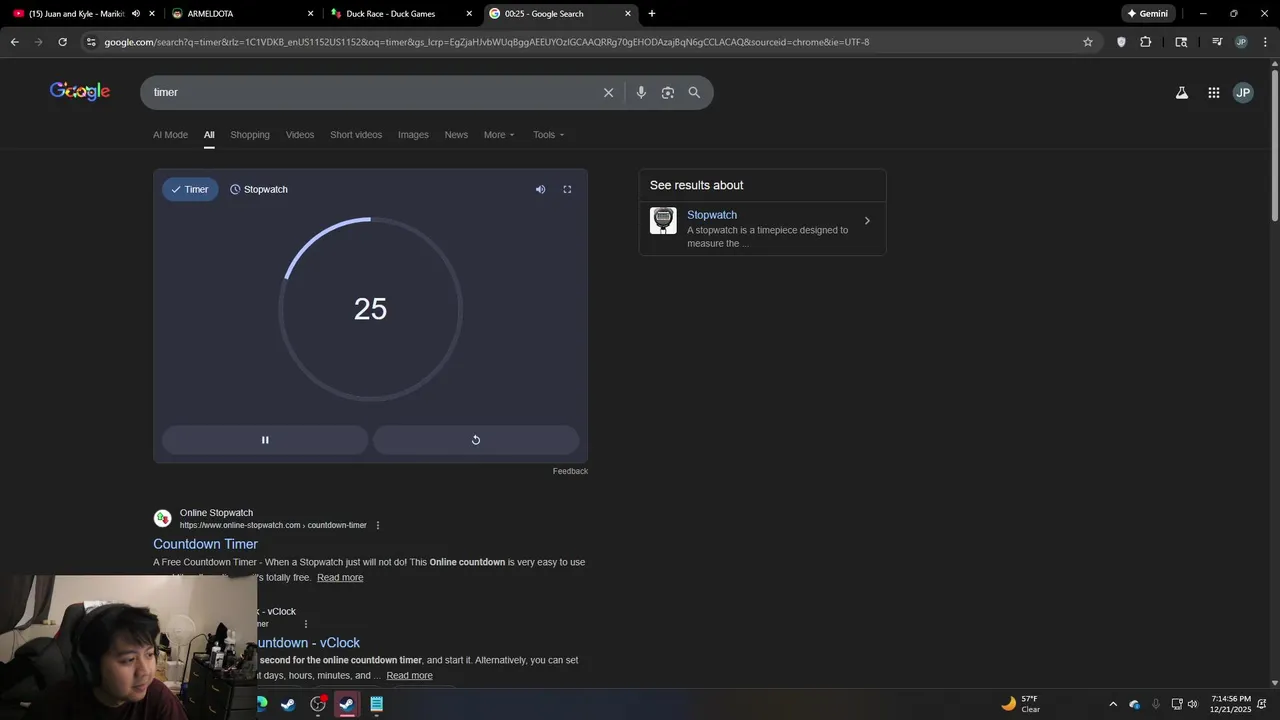1280x720 pixels.
Task: Open the Stopwatch thumbnail image
Action: pos(663,221)
